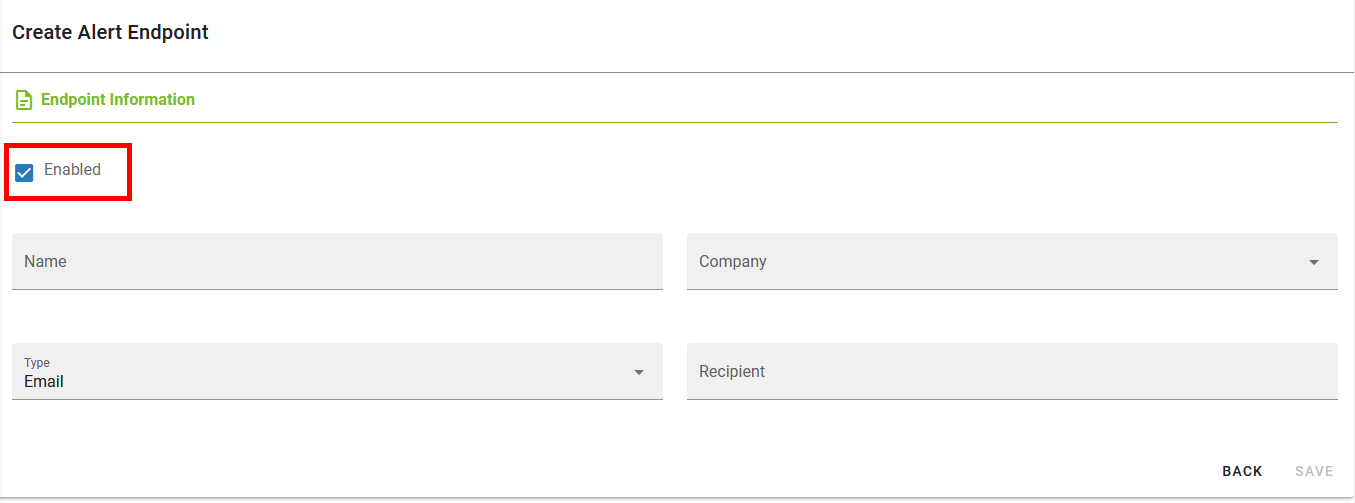Click the small Type label above Email

(x=37, y=363)
